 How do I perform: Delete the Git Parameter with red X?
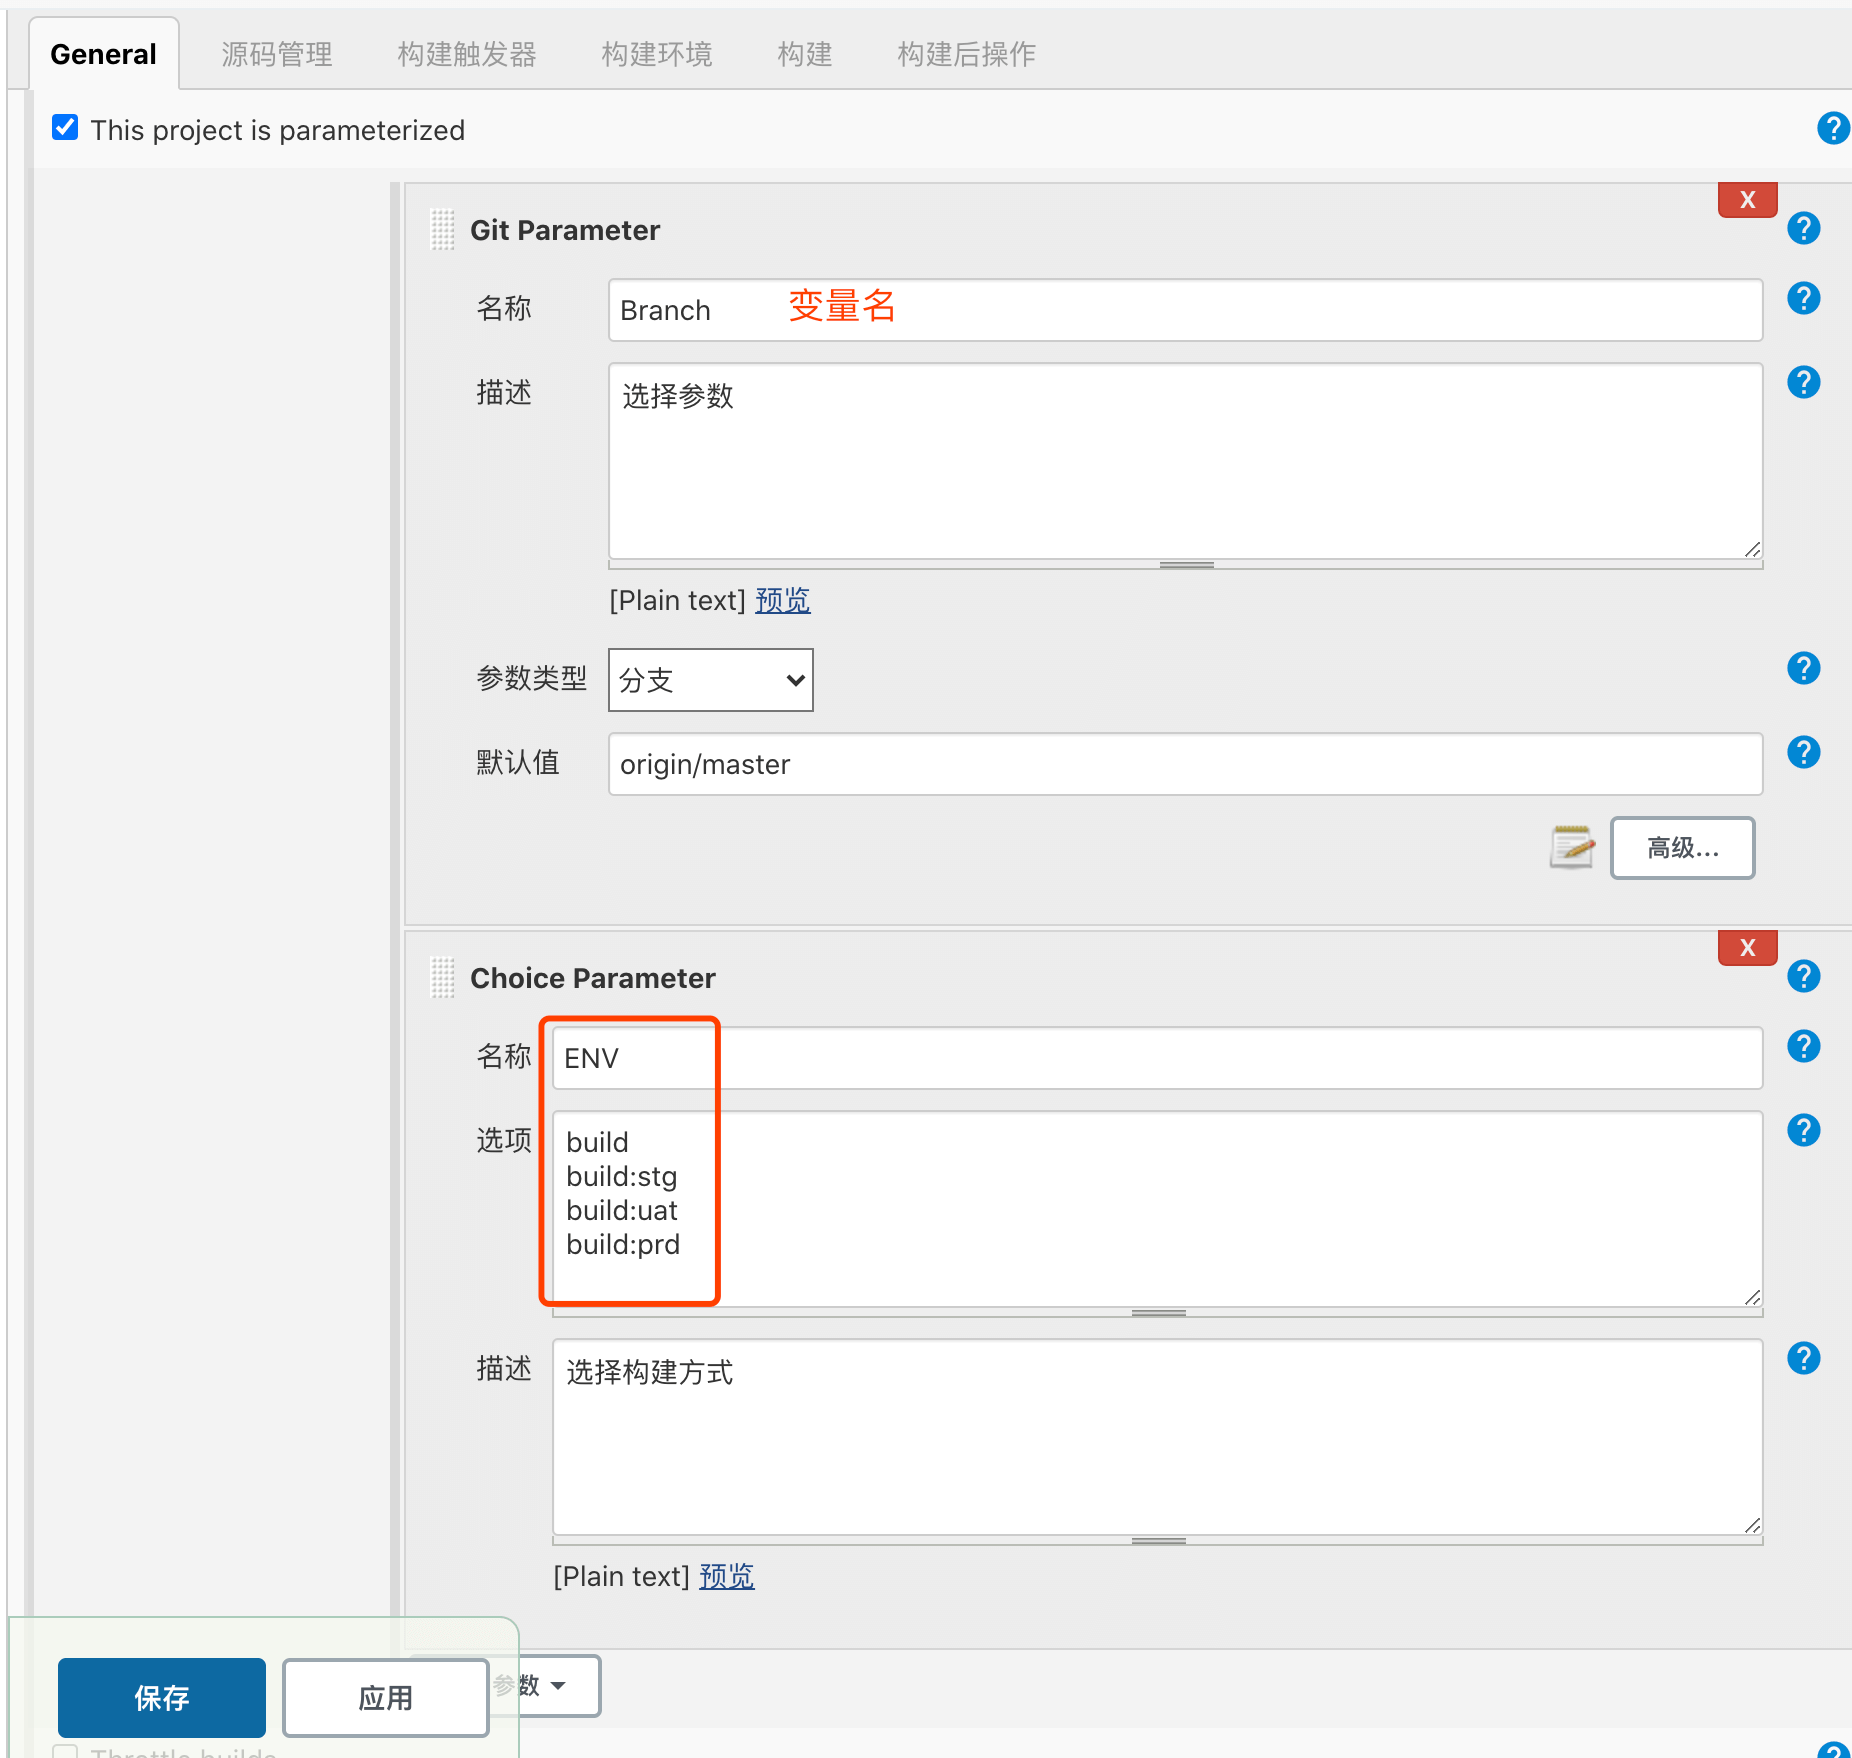pyautogui.click(x=1747, y=200)
